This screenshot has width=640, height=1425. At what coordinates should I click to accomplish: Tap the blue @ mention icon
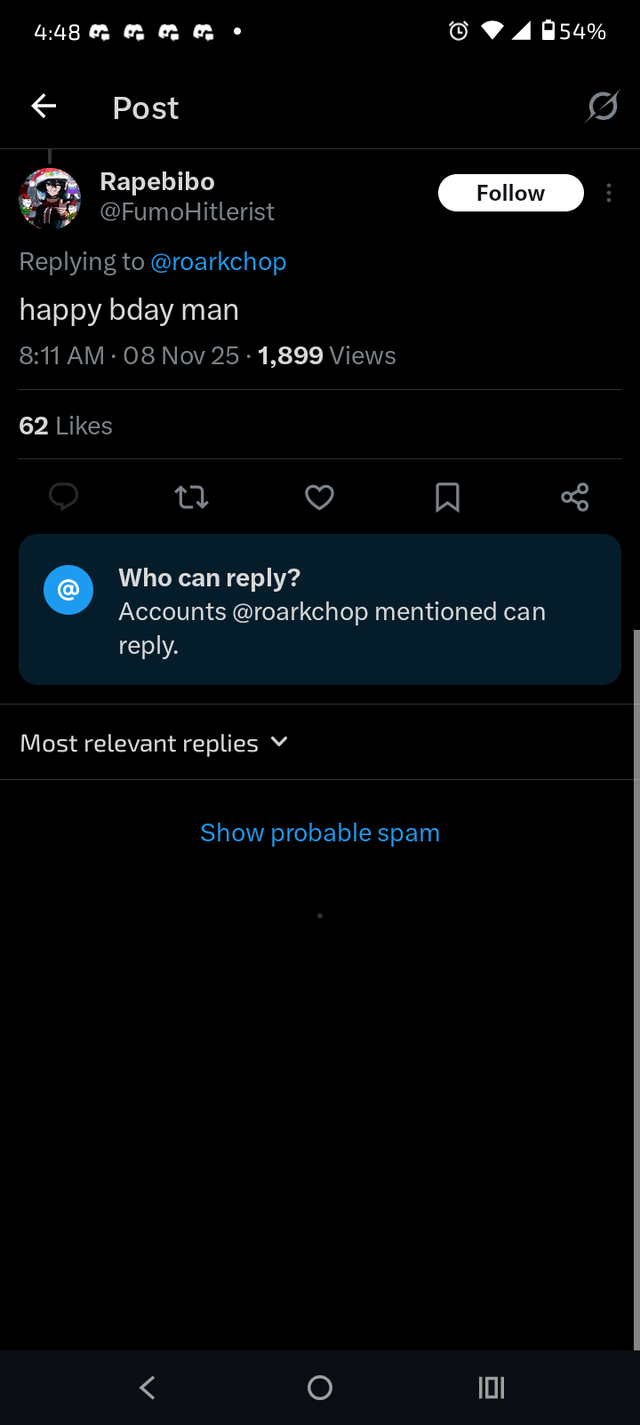tap(68, 591)
